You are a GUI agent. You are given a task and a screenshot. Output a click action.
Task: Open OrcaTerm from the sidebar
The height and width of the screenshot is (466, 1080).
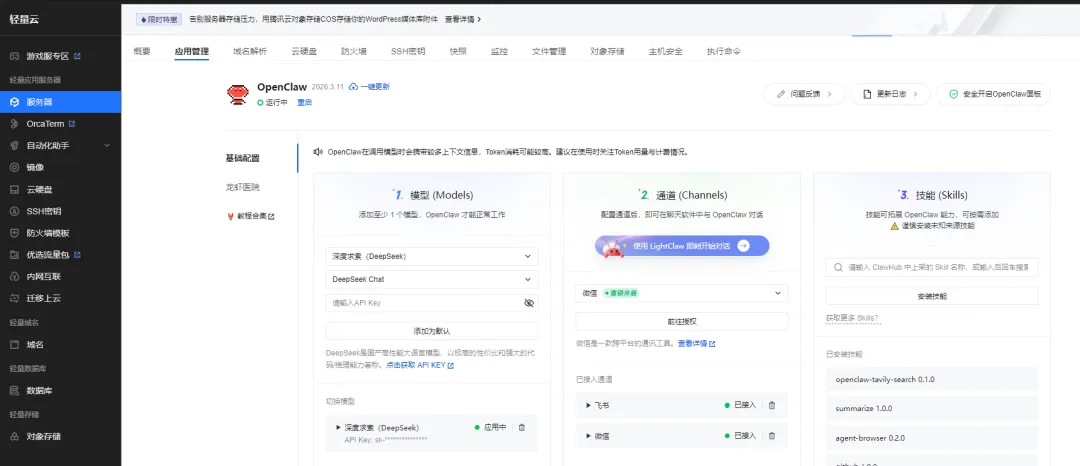click(x=45, y=124)
